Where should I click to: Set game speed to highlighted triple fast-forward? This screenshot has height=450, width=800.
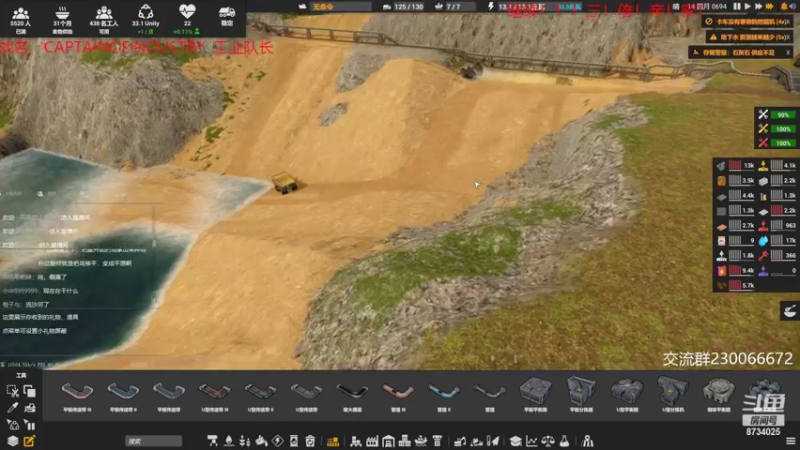tap(769, 7)
